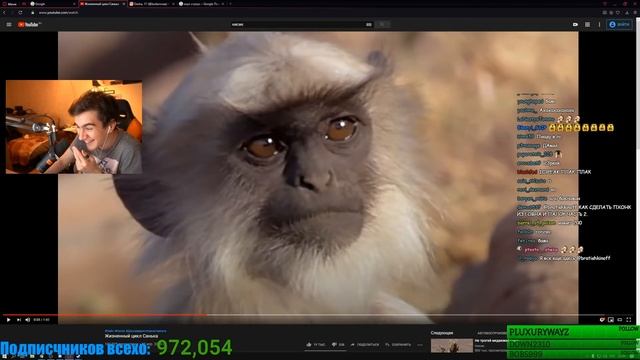Screen dimensions: 640x360
Task: Click the blue Sign in button
Action: click(619, 24)
